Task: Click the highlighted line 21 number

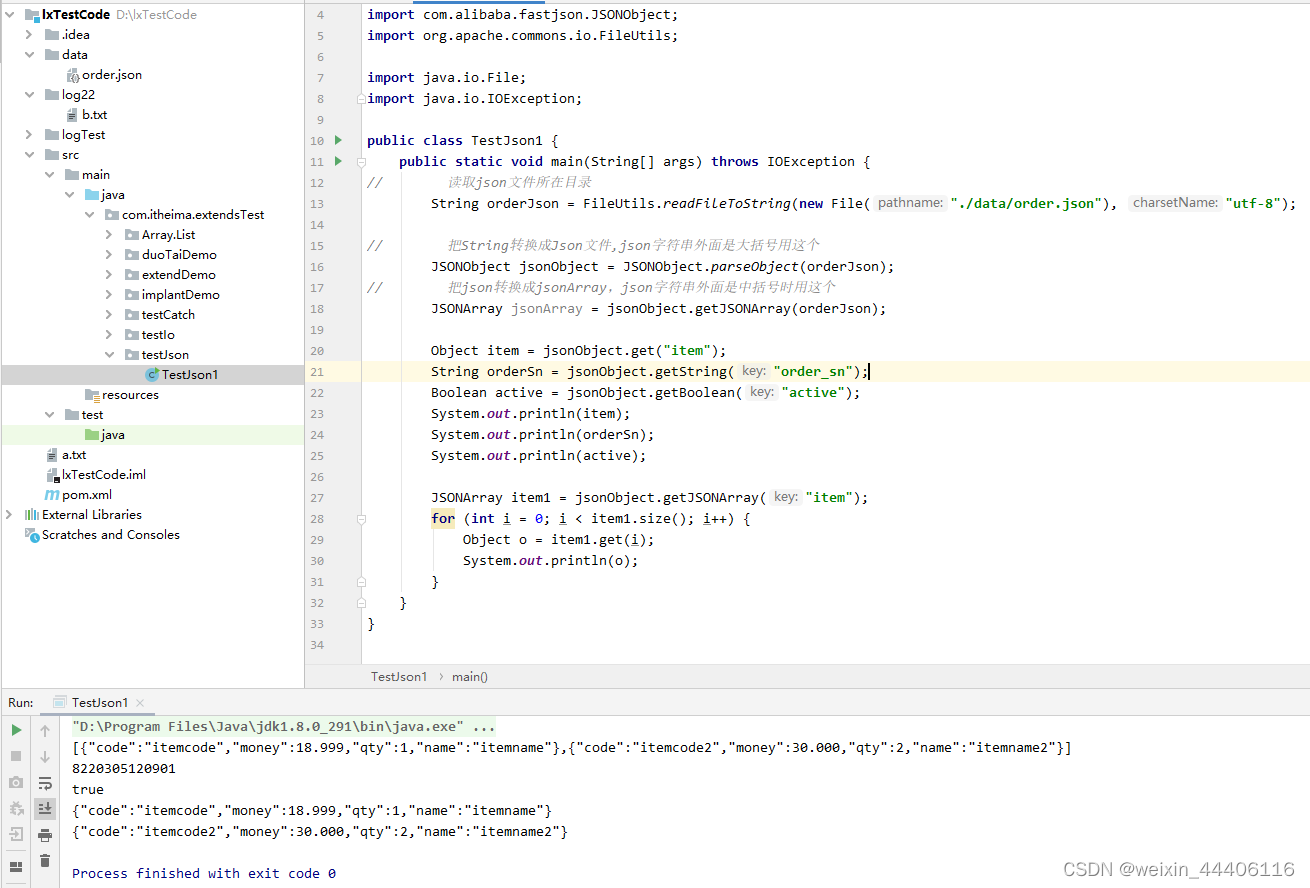Action: coord(317,371)
